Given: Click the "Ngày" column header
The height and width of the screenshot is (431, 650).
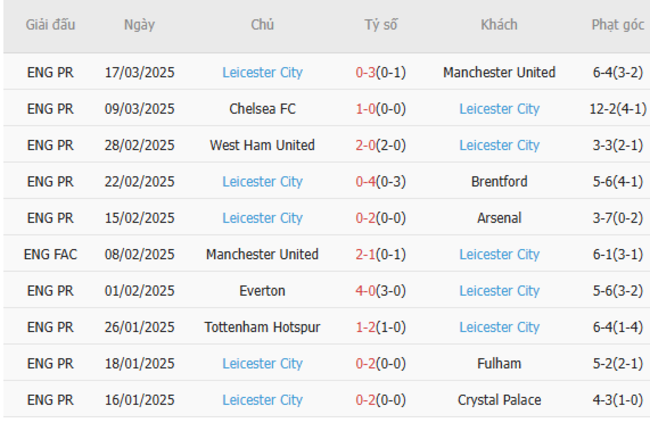Looking at the screenshot, I should (139, 25).
